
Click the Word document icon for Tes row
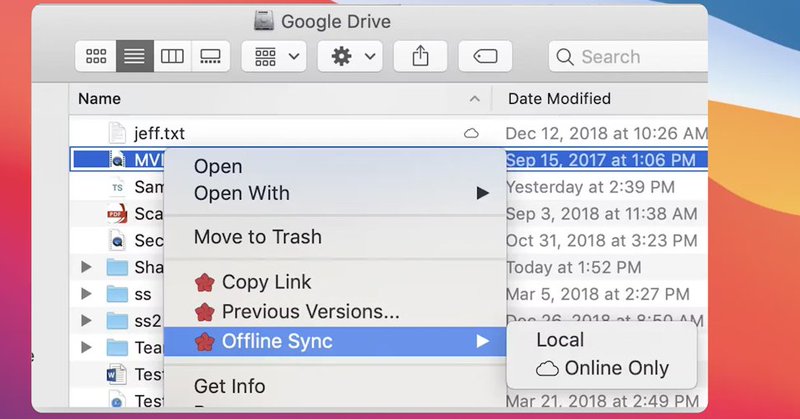[x=117, y=375]
